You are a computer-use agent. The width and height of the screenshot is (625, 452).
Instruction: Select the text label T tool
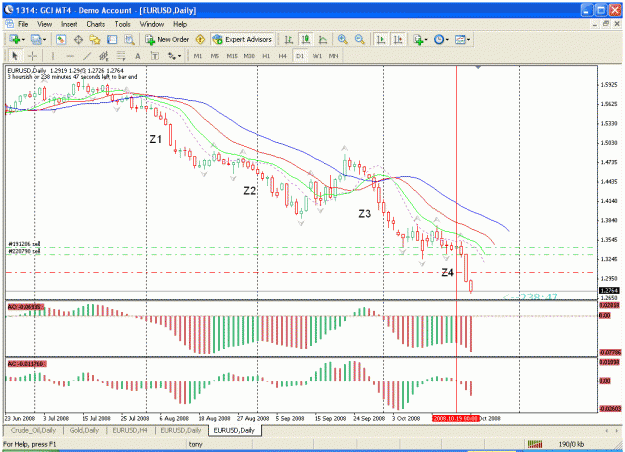coord(155,56)
